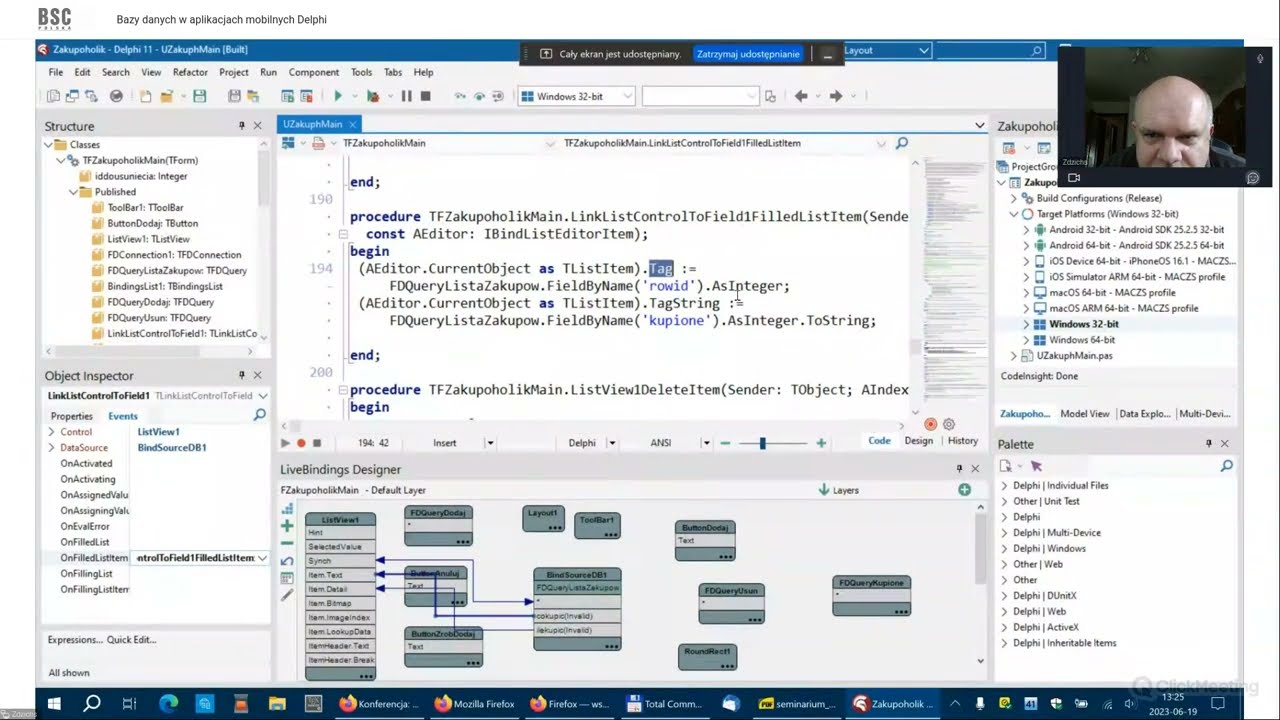Open the Tools menu
1280x720 pixels.
(x=362, y=72)
